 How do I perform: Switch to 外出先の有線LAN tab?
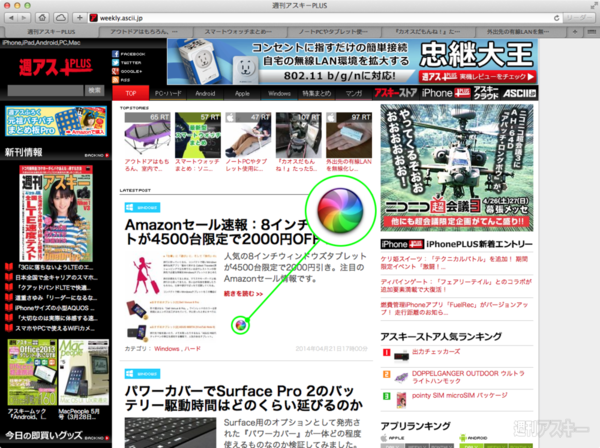pos(521,32)
